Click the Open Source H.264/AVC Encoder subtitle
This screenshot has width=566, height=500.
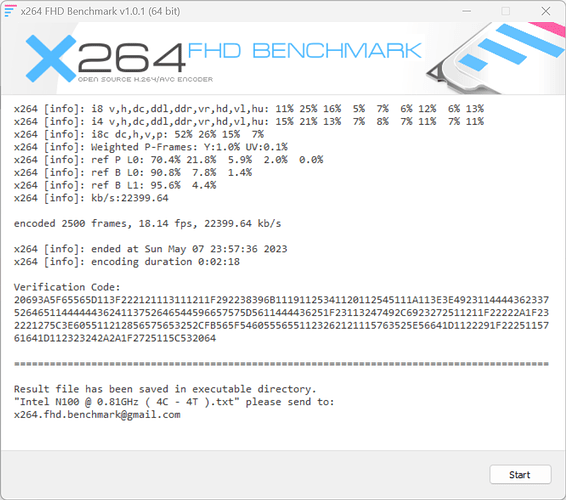click(145, 79)
